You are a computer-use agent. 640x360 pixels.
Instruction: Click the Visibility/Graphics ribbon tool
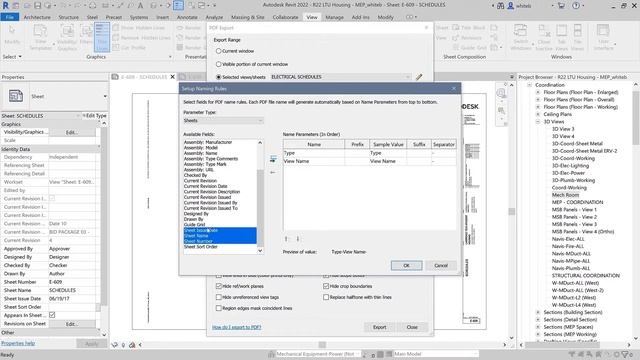[x=67, y=37]
